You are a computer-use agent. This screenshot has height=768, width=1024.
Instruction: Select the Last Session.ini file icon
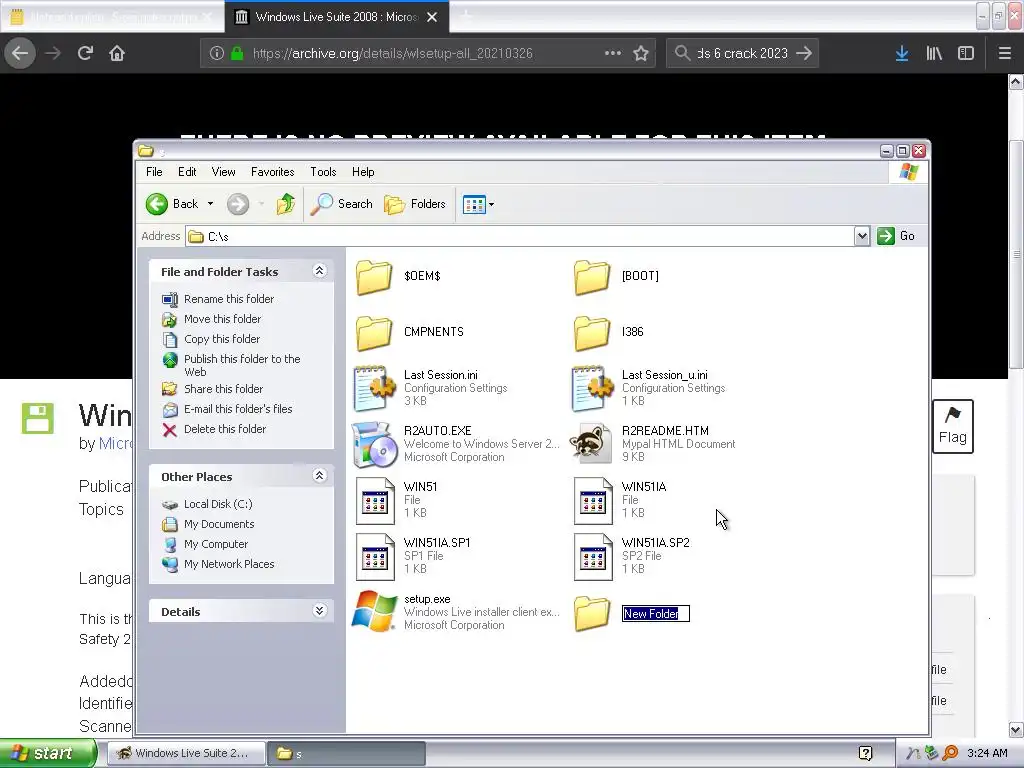[x=375, y=388]
